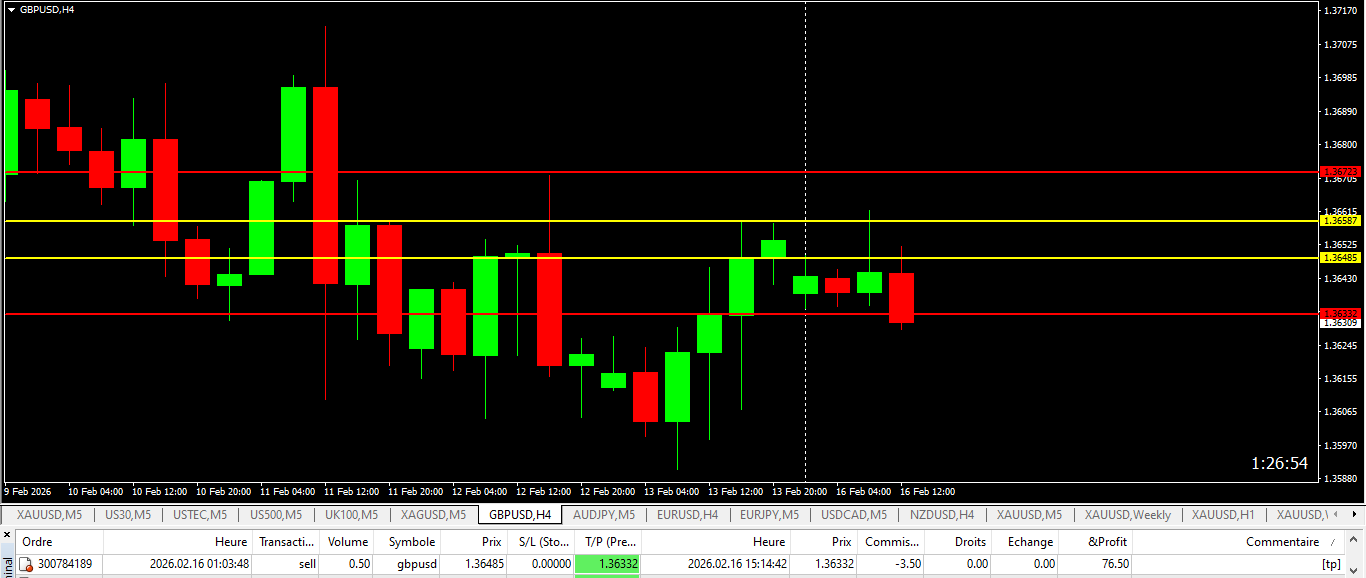Open the UK100,M5 chart tab
This screenshot has height=578, width=1366.
click(351, 515)
